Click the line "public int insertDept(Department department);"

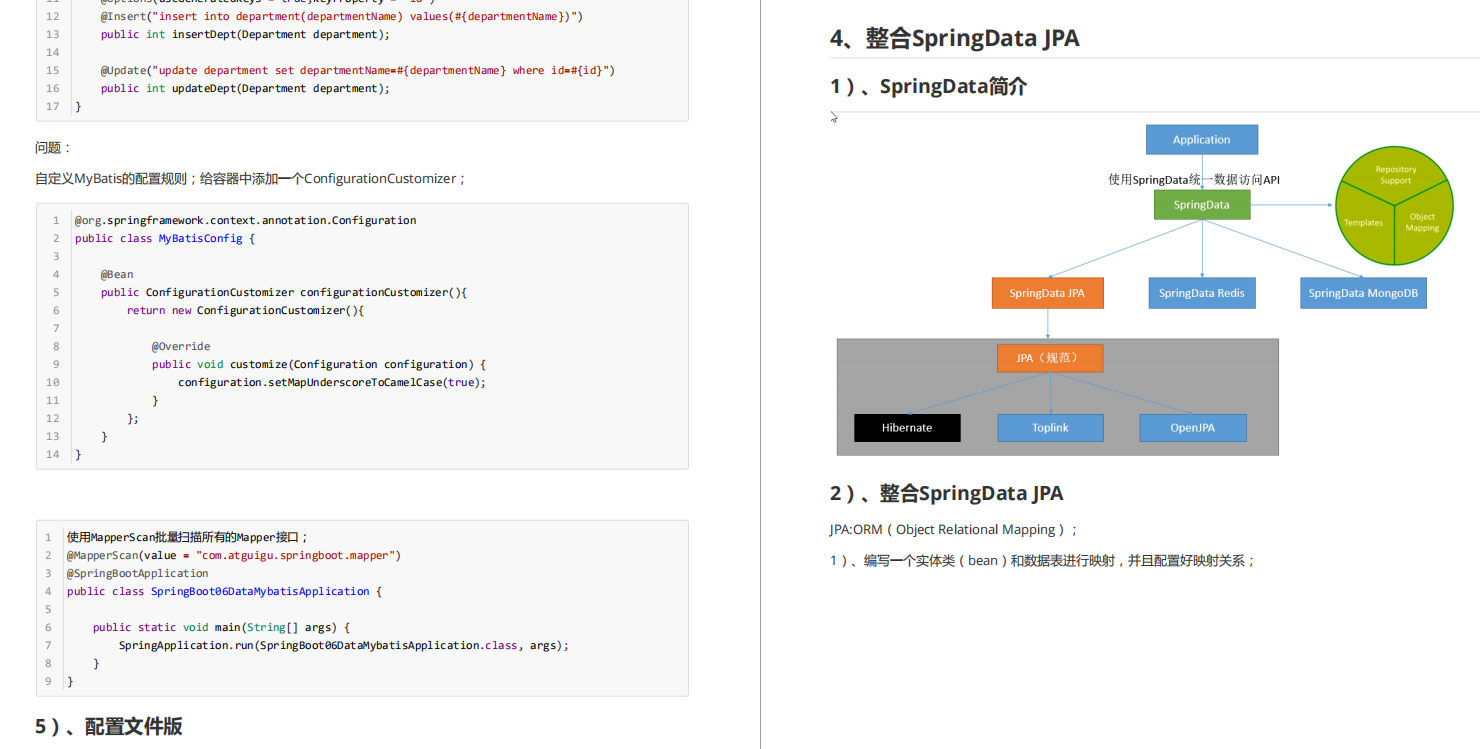pyautogui.click(x=245, y=34)
